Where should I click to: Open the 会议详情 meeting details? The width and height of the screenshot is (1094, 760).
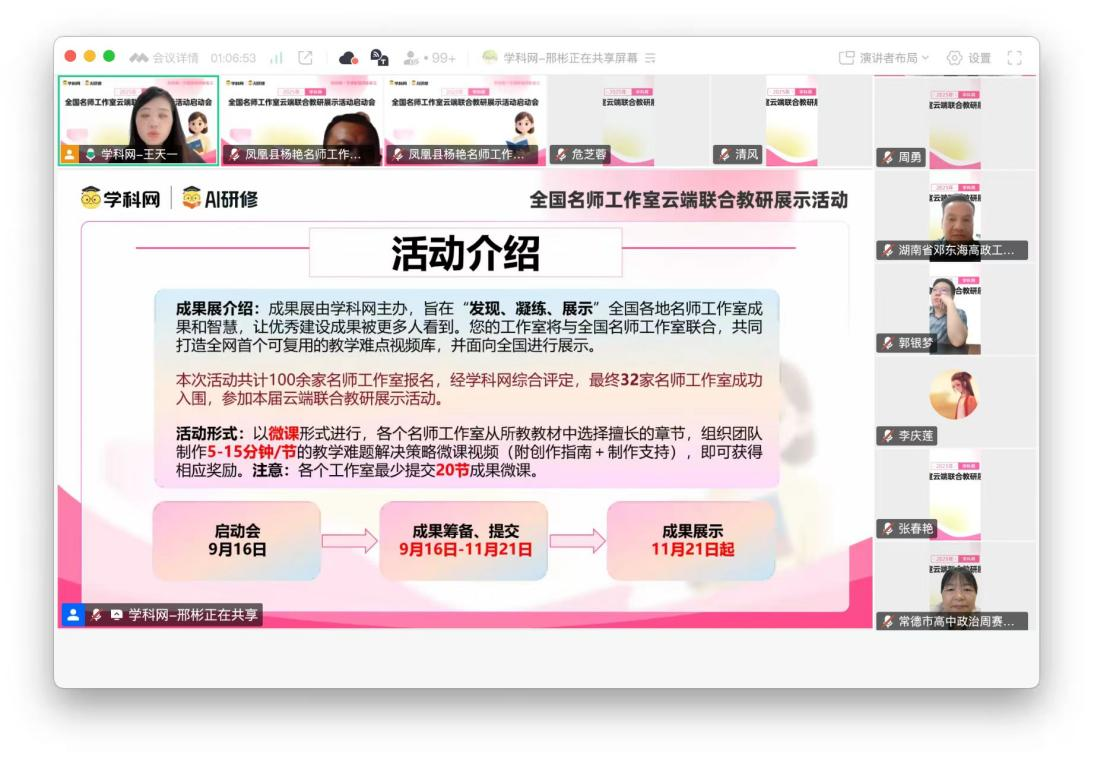pos(165,58)
